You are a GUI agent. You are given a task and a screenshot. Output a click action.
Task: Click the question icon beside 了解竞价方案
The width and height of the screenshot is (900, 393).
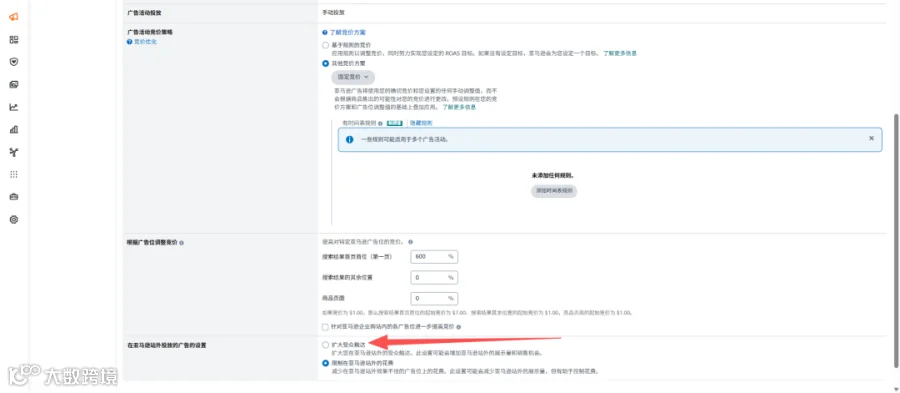pos(325,33)
